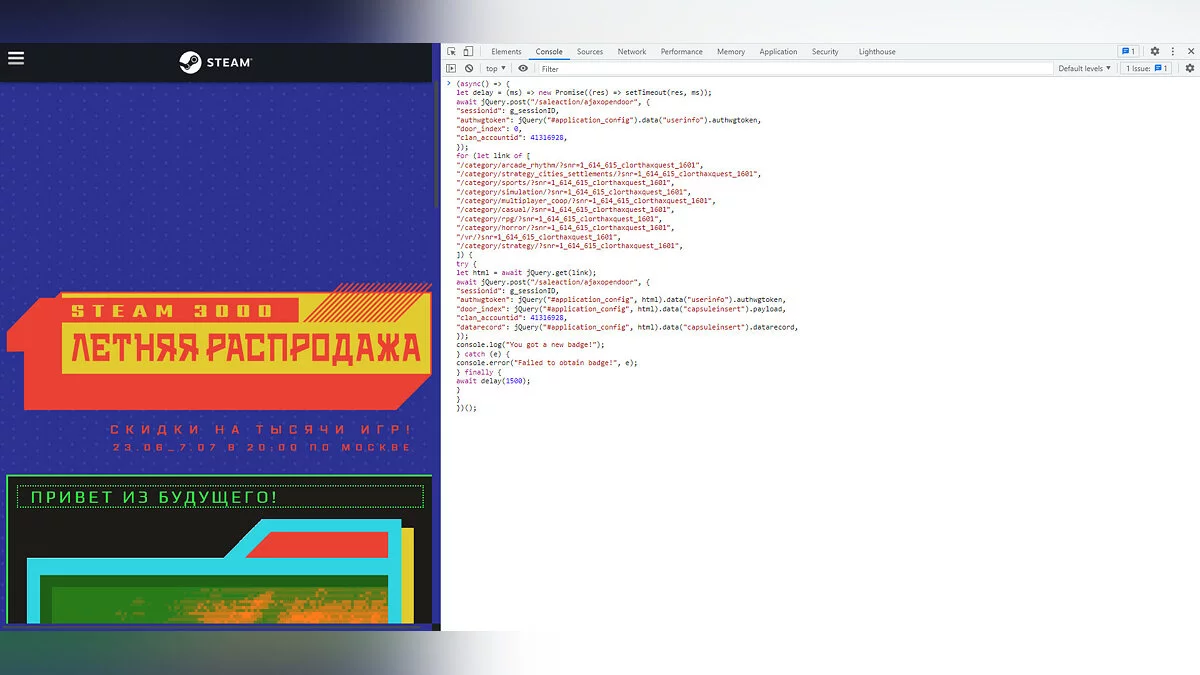Open Steam hamburger menu
Screen dimensions: 1200x675
click(x=16, y=58)
